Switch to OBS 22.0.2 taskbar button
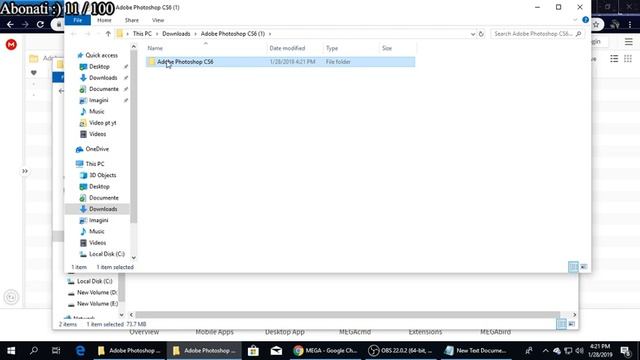Viewport: 640px width, 360px height. [400, 351]
